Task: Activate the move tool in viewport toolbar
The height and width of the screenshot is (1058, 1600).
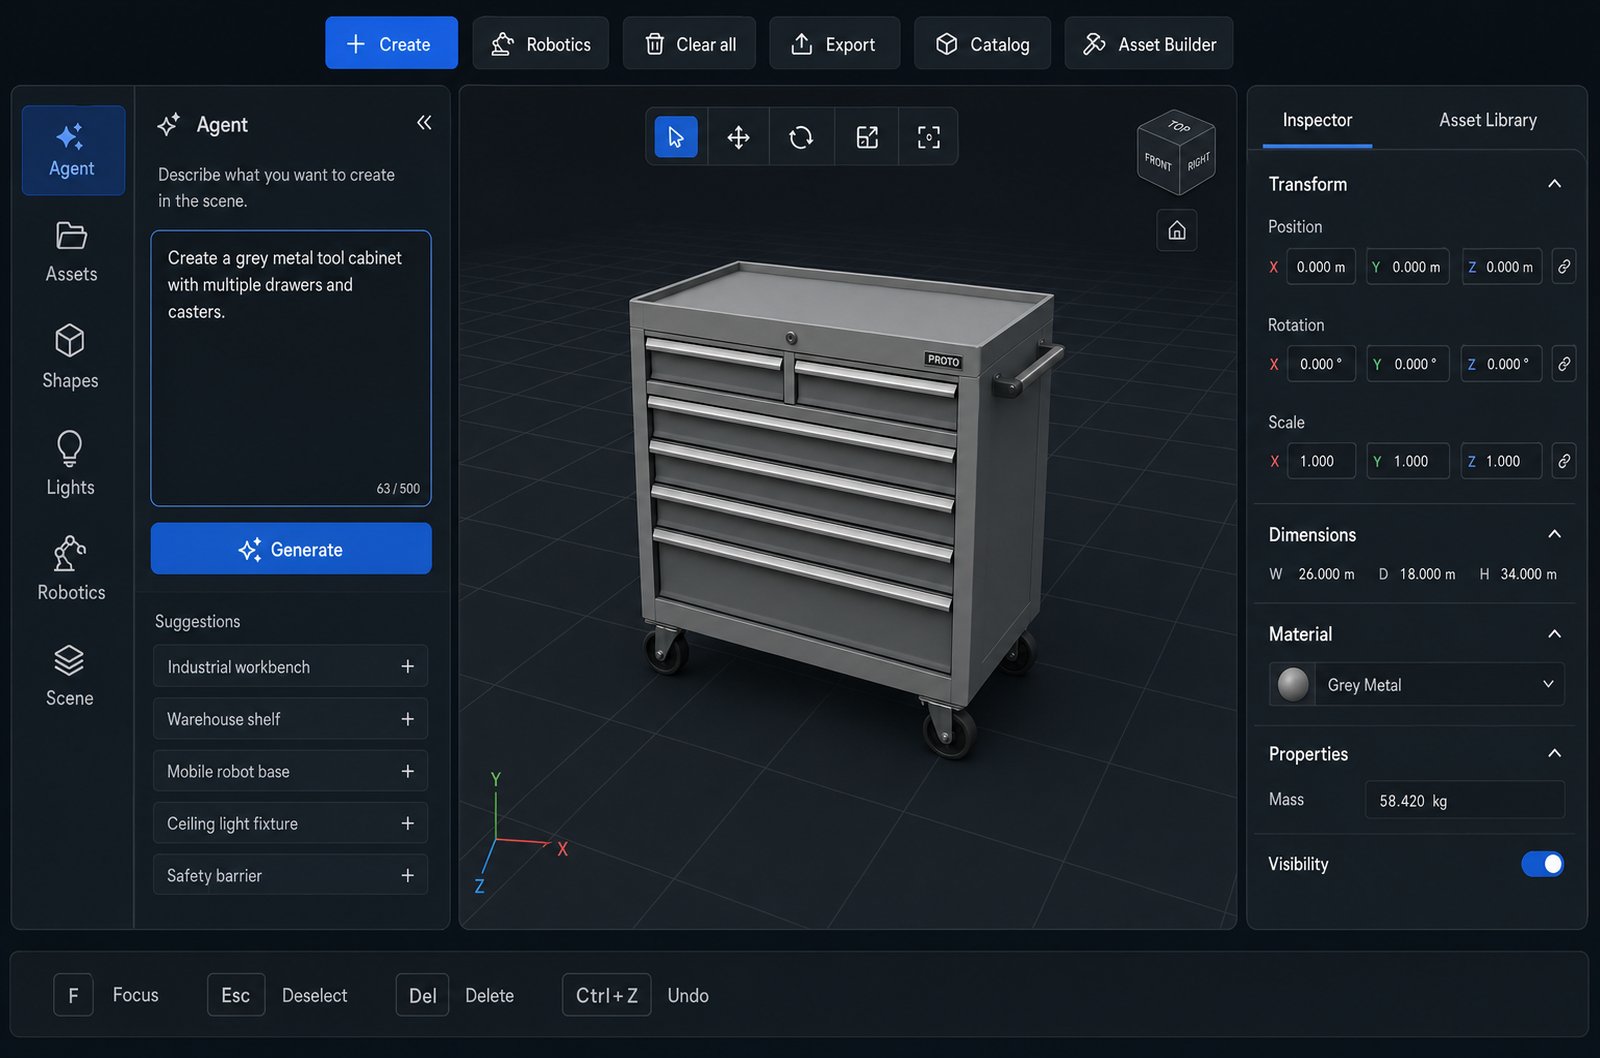Action: [x=738, y=137]
